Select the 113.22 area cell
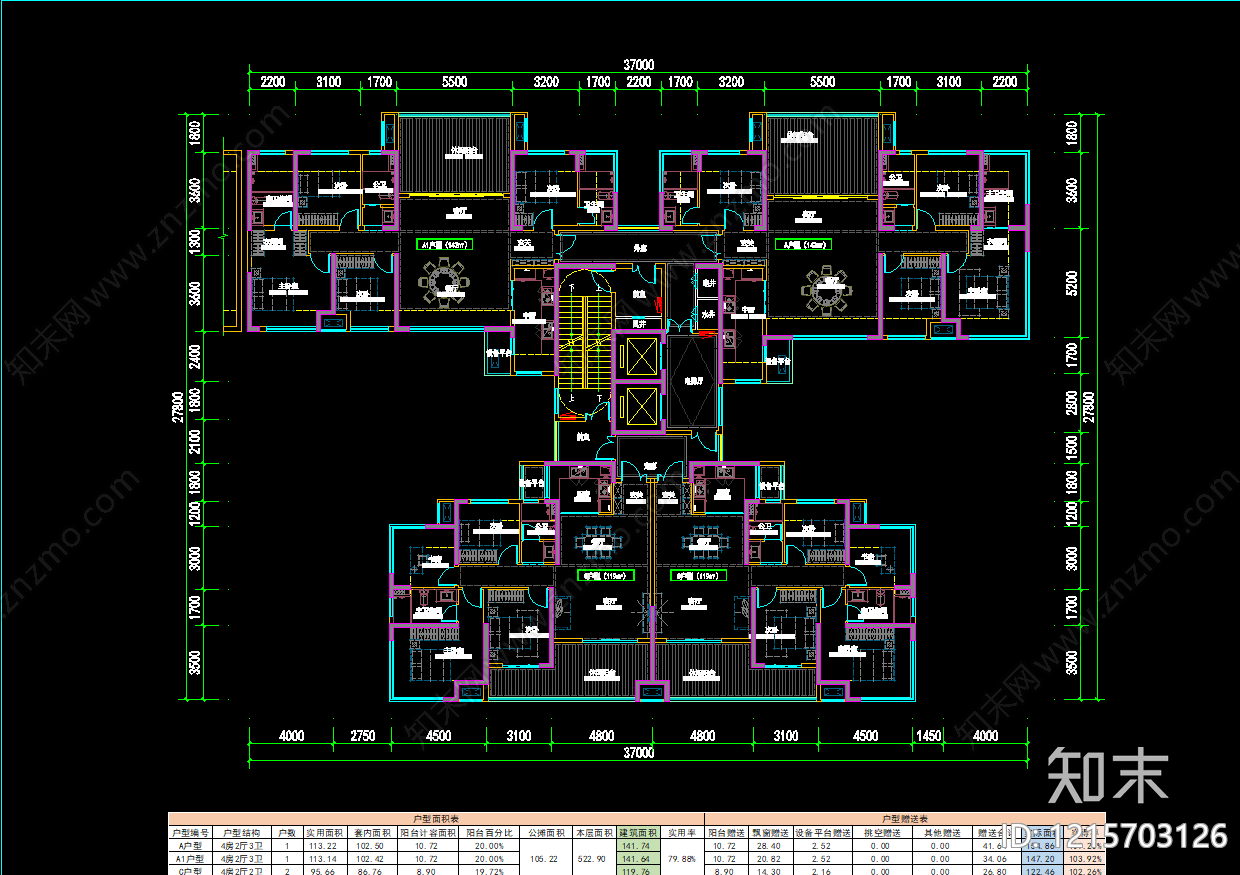This screenshot has width=1240, height=875. [x=325, y=845]
